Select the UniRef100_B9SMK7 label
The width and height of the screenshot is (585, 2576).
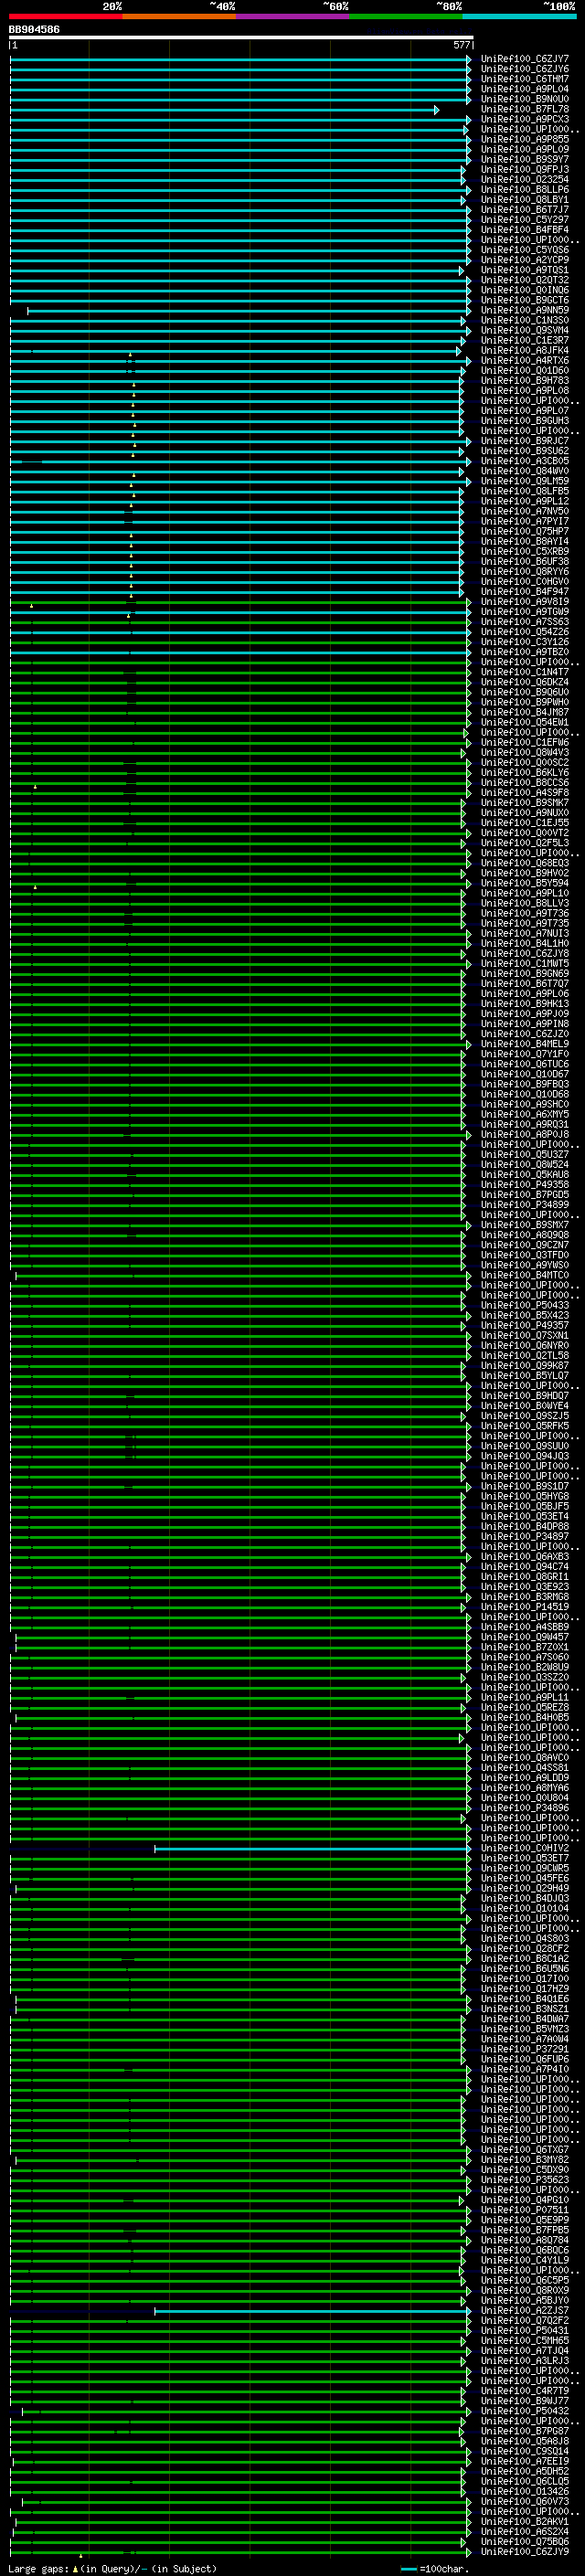524,802
